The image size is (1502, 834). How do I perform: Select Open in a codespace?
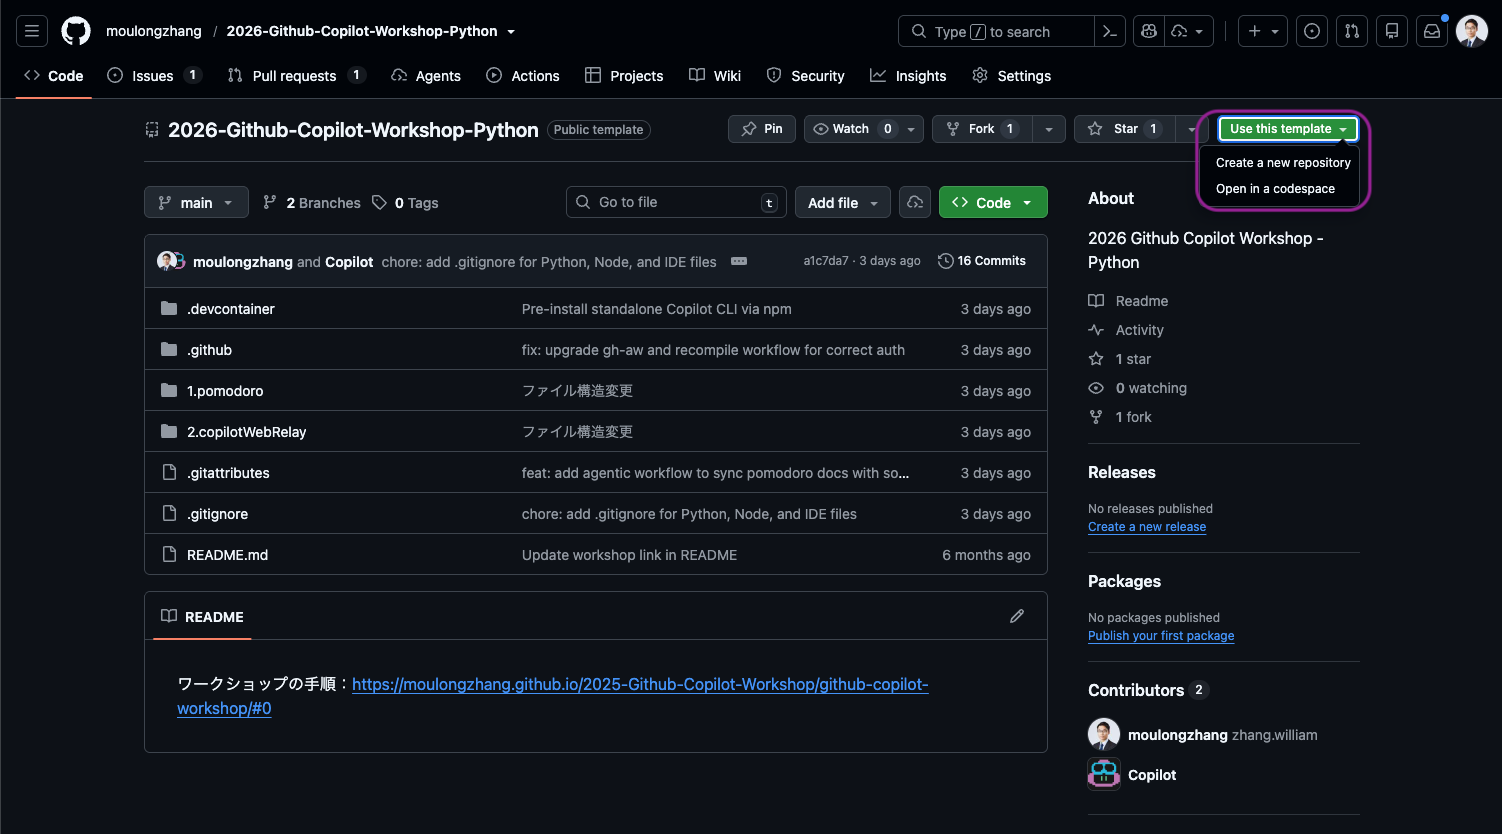(x=1275, y=188)
